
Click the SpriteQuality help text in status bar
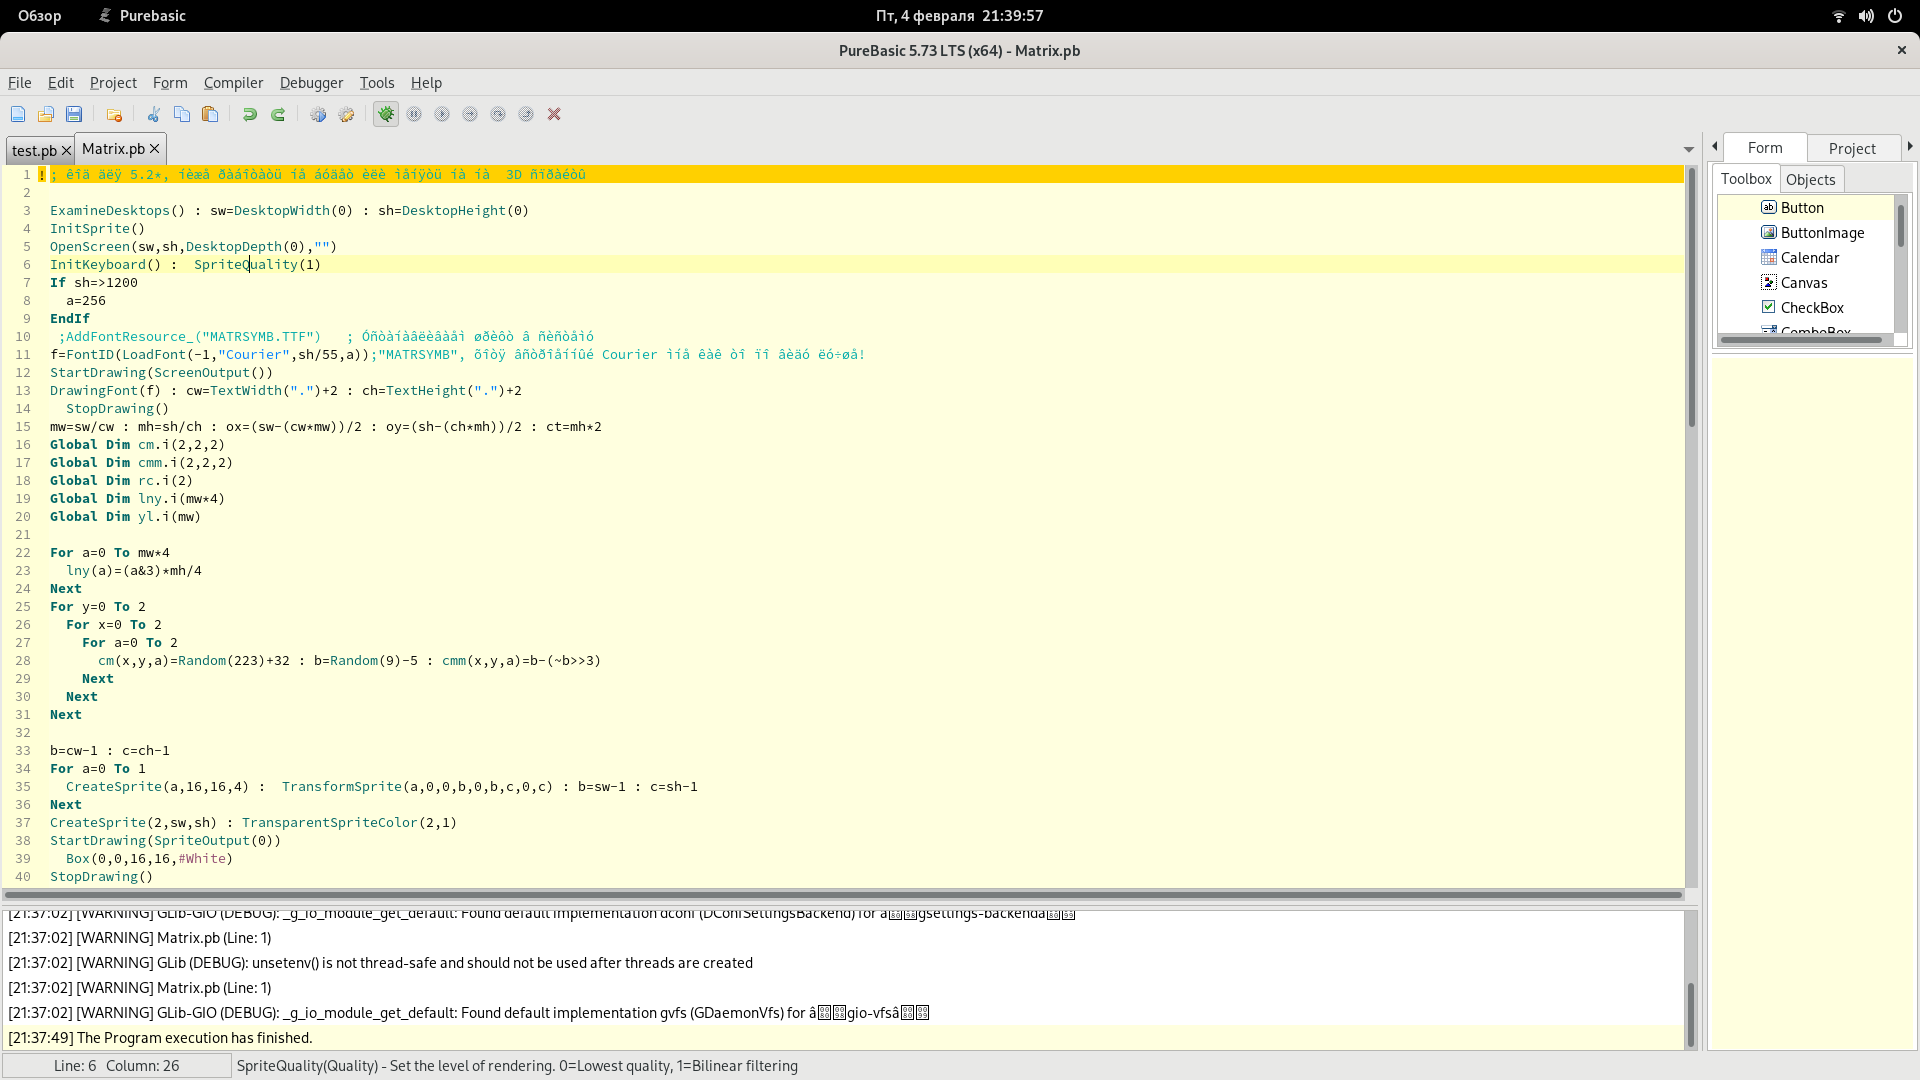pos(517,1066)
